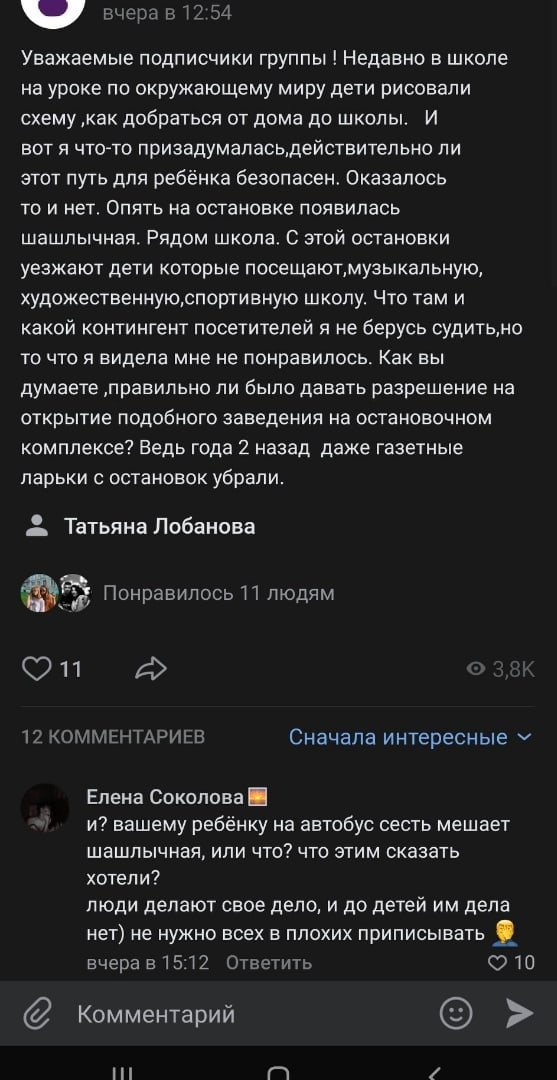The width and height of the screenshot is (557, 1080).
Task: Open Елена Соколова's profile name
Action: 165,798
